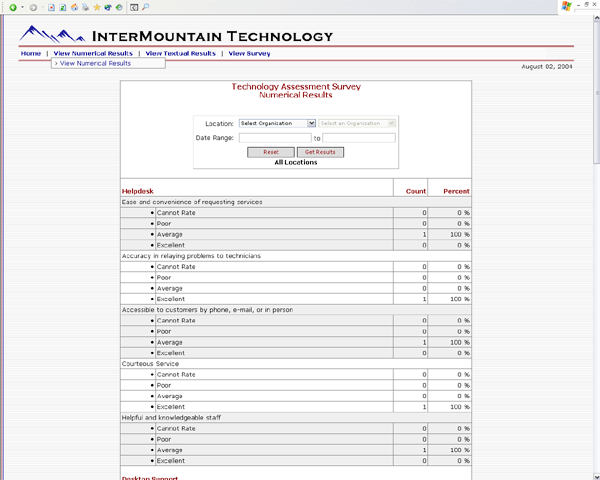This screenshot has width=600, height=480.
Task: Click Poor under Ease and convenience
Action: 164,224
